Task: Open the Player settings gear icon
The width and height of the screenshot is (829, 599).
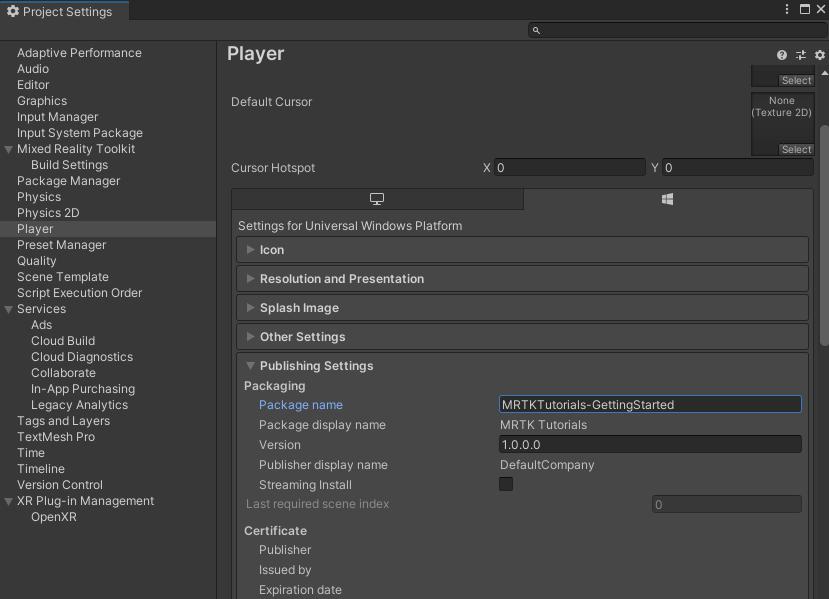Action: tap(819, 55)
